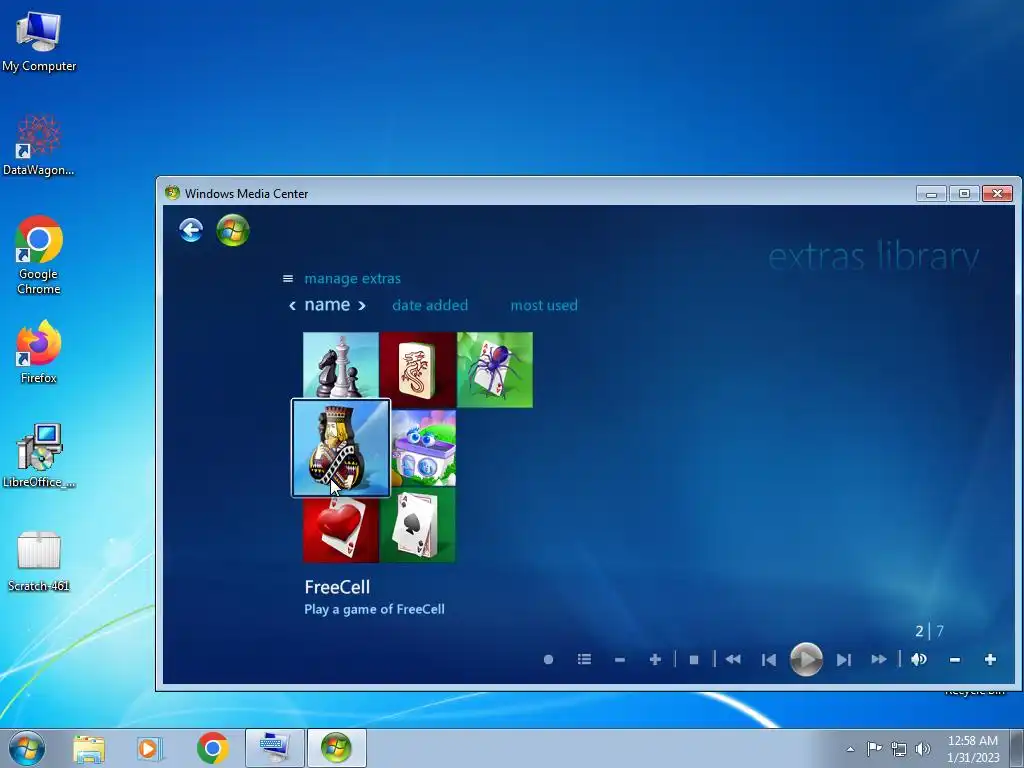1024x768 pixels.
Task: Select Google Chrome desktop shortcut
Action: tap(39, 255)
